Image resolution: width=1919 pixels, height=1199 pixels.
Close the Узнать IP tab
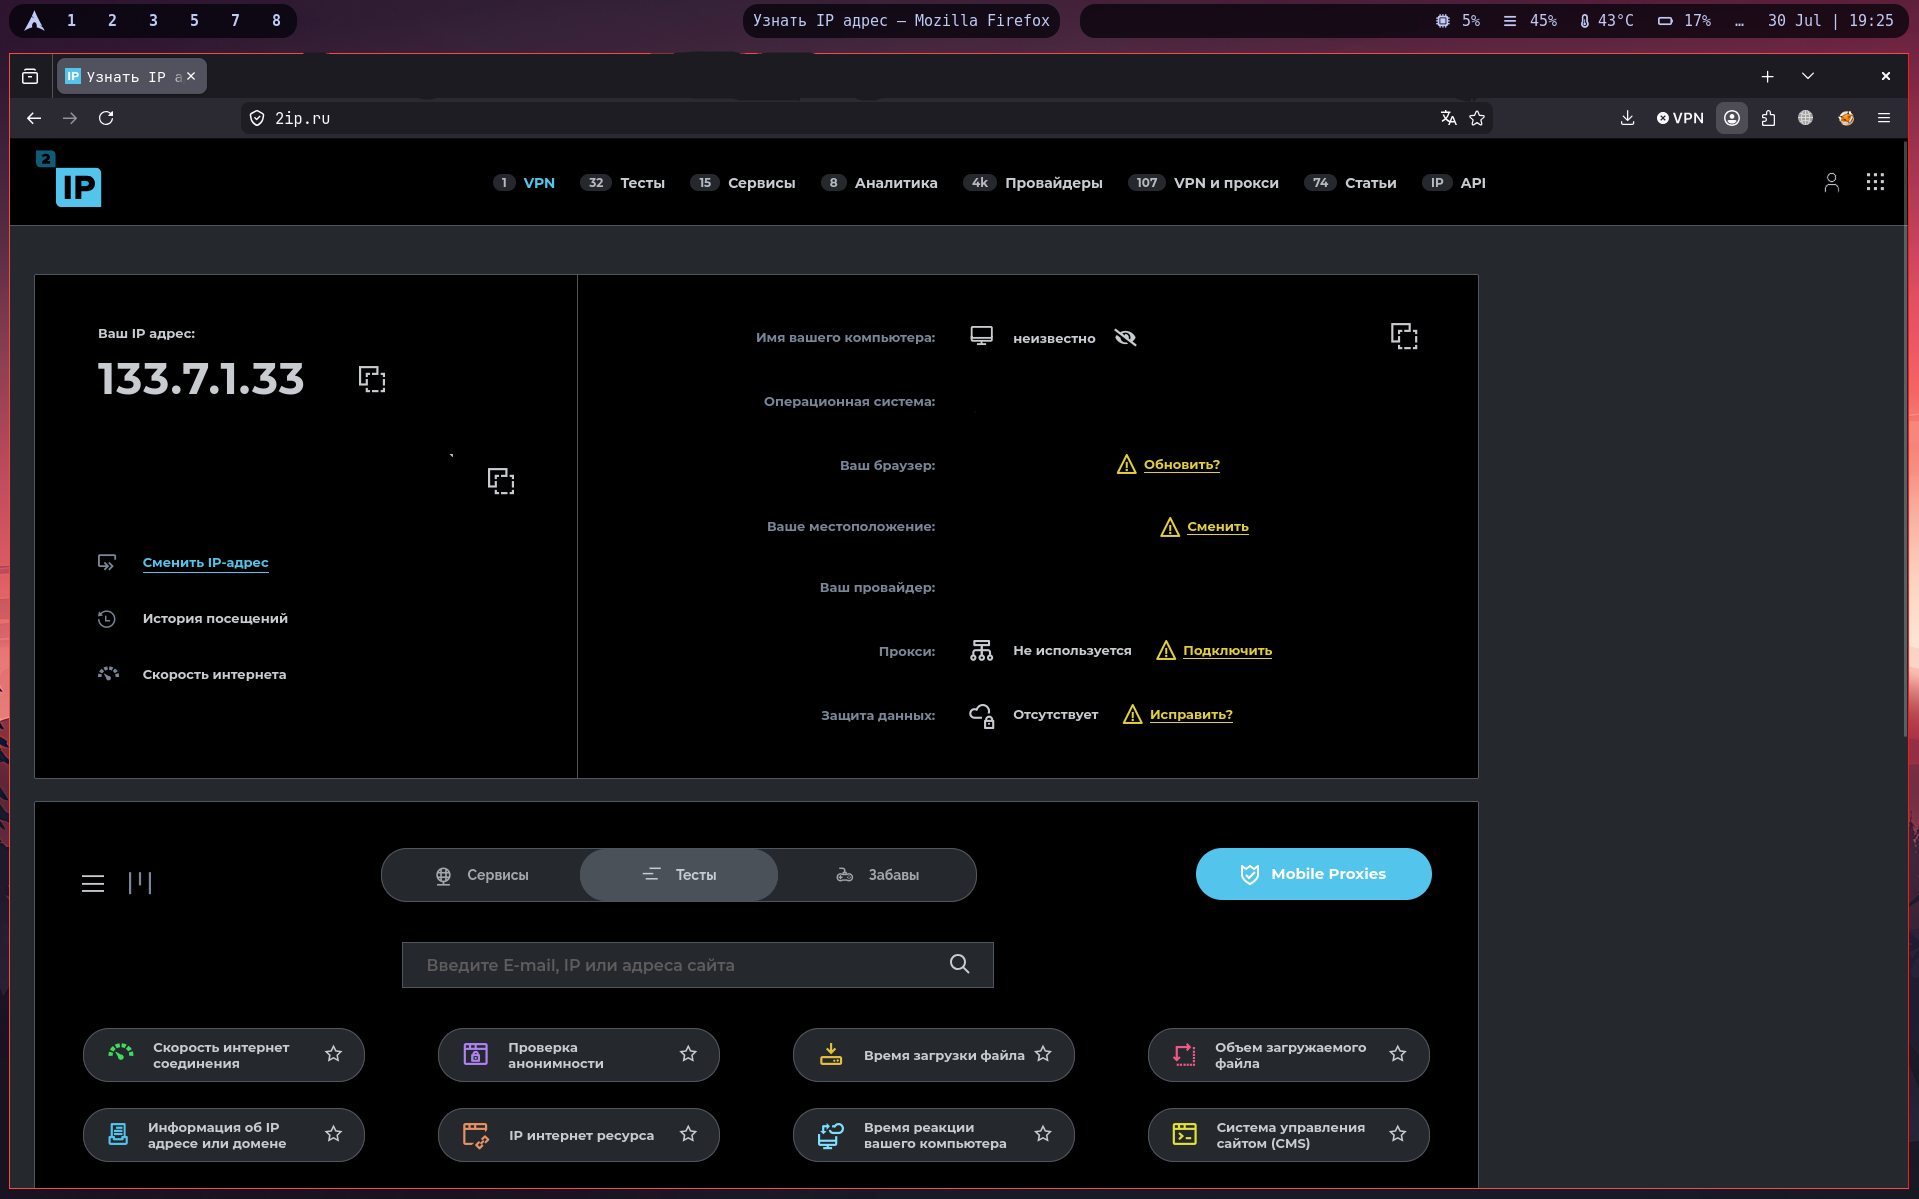(x=191, y=76)
